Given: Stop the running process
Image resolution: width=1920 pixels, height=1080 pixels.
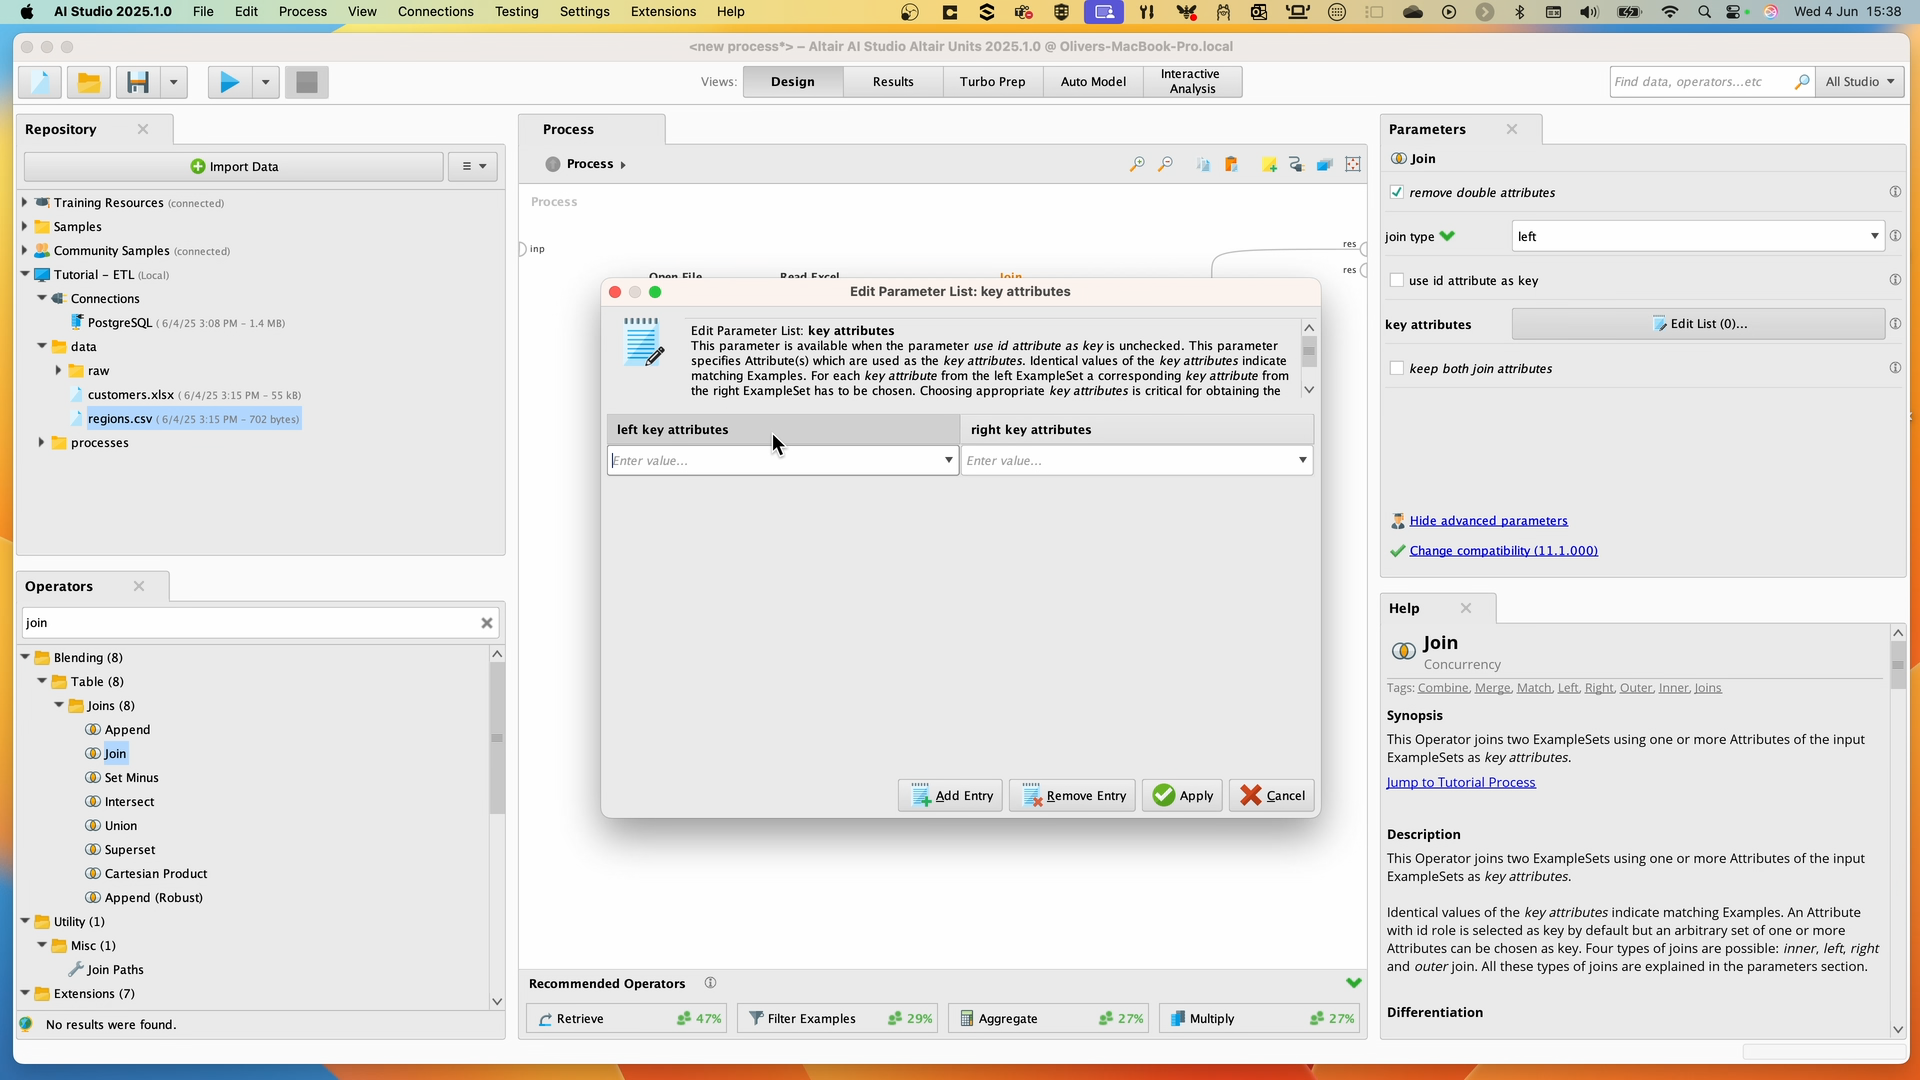Looking at the screenshot, I should (306, 82).
